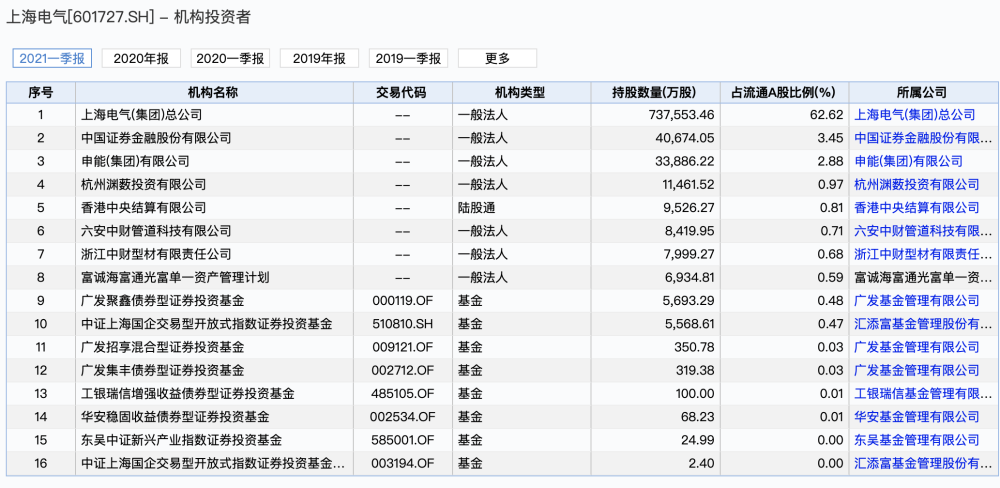Click fund code 003194.OF
The width and height of the screenshot is (1000, 488).
tap(402, 463)
